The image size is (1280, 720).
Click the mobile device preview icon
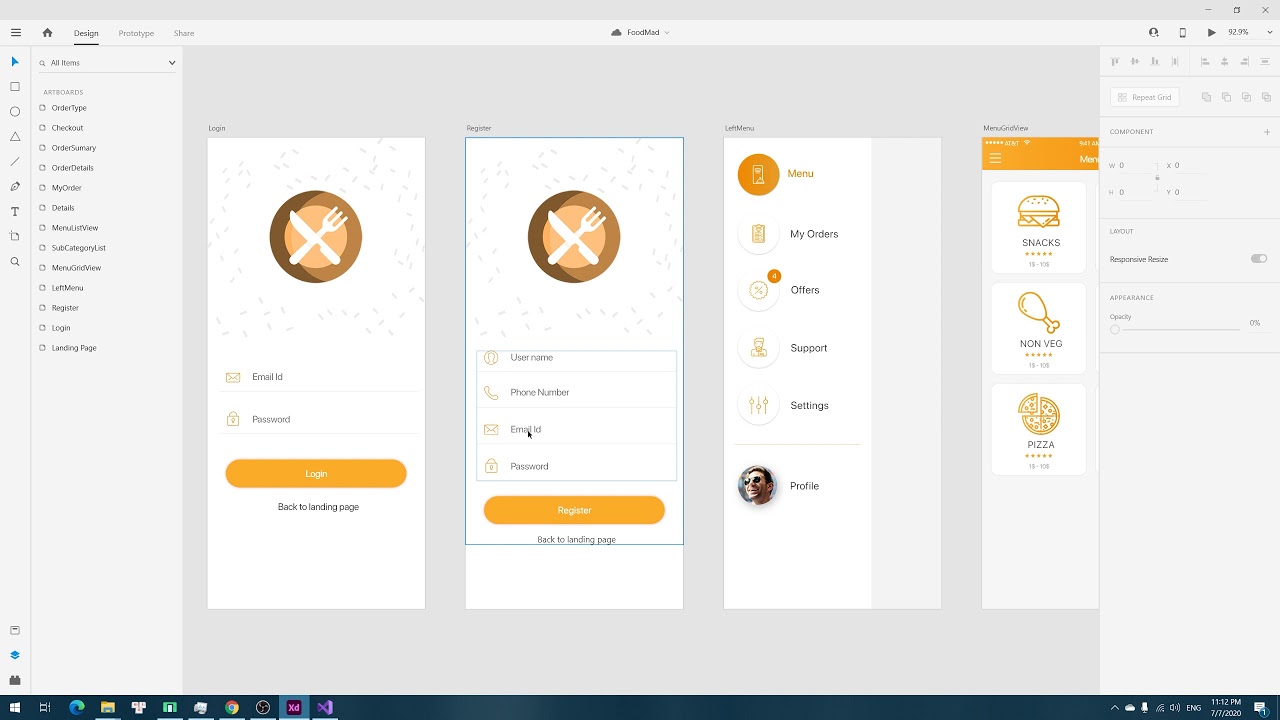1183,33
